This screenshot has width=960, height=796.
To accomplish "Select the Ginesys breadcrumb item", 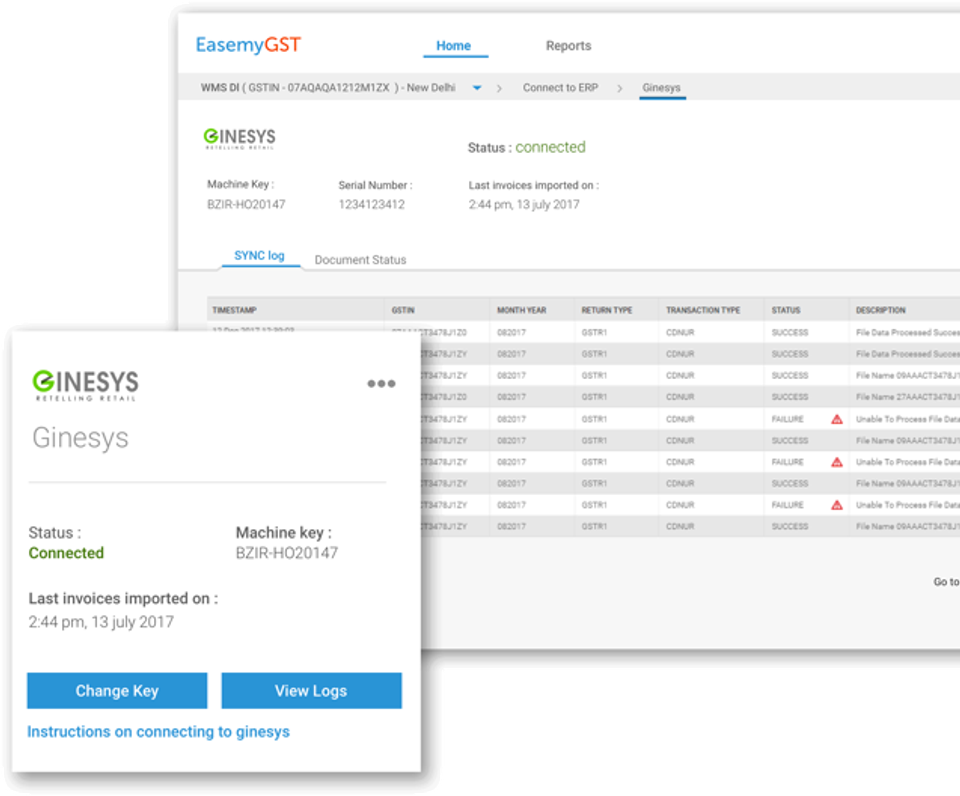I will pyautogui.click(x=661, y=88).
